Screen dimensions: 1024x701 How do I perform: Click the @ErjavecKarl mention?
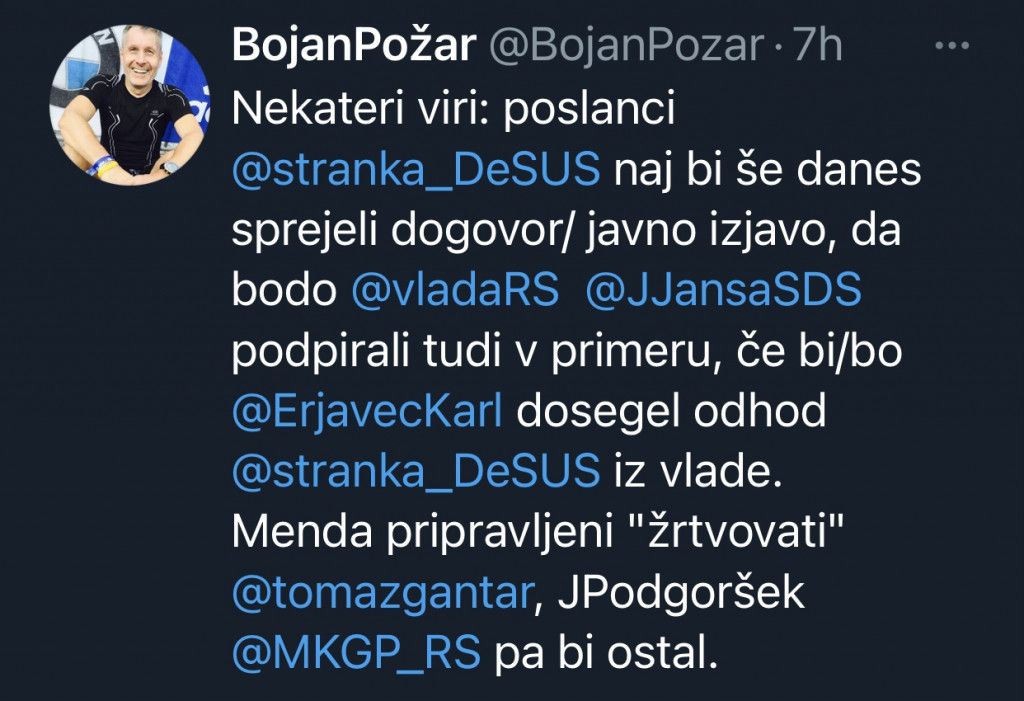(x=367, y=412)
